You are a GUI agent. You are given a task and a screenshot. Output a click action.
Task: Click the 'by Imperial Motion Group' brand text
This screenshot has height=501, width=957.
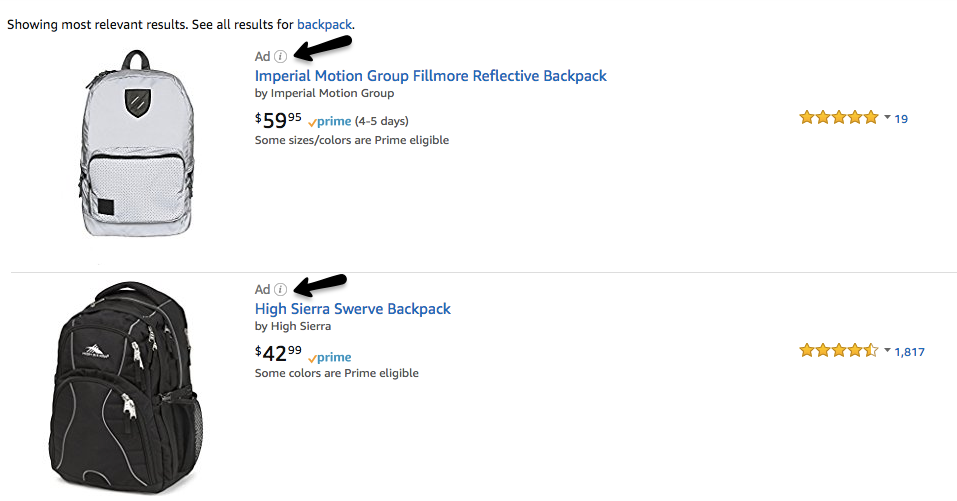click(324, 94)
